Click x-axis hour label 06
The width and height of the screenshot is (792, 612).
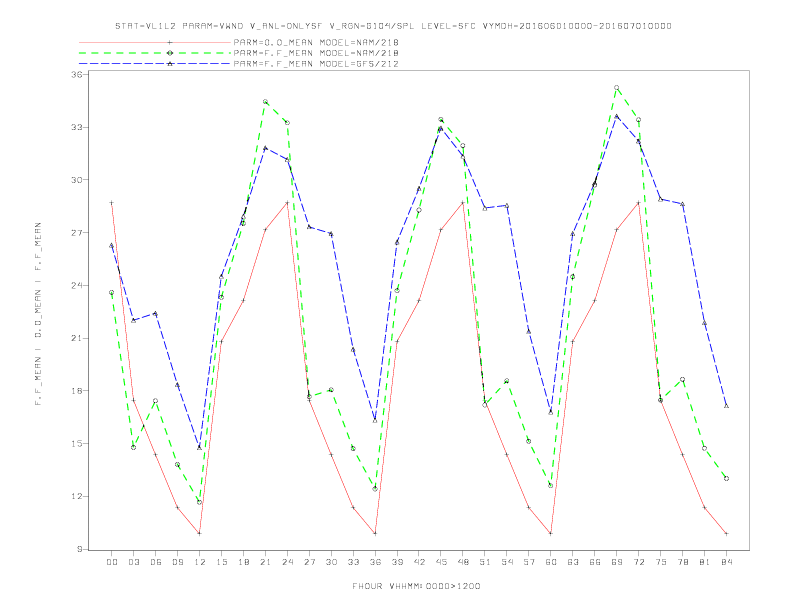[x=156, y=562]
